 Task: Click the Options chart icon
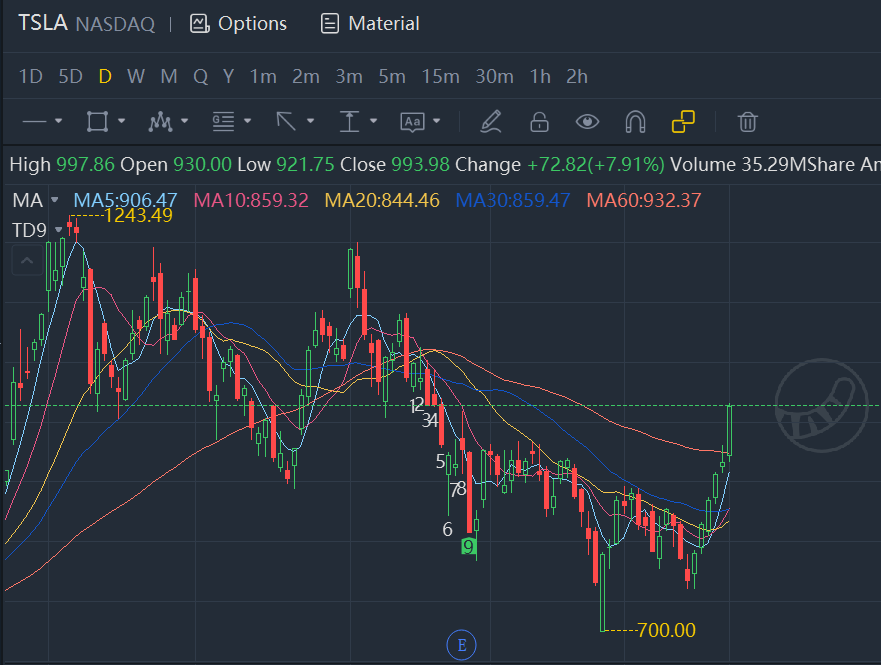tap(199, 24)
